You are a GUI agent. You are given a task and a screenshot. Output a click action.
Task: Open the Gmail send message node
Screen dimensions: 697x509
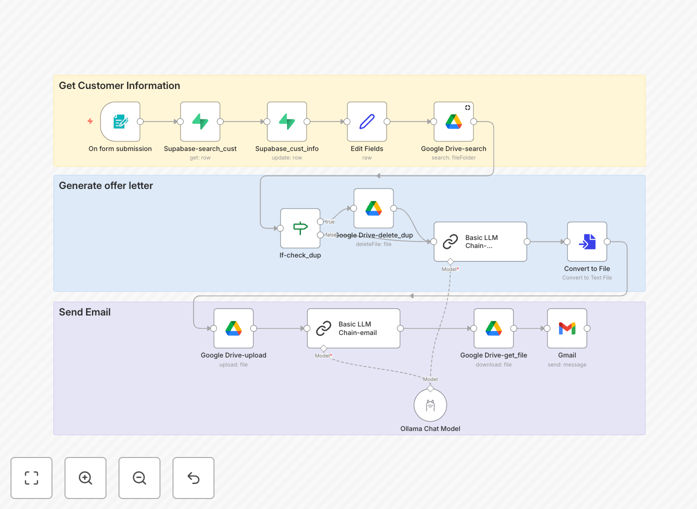pos(567,328)
